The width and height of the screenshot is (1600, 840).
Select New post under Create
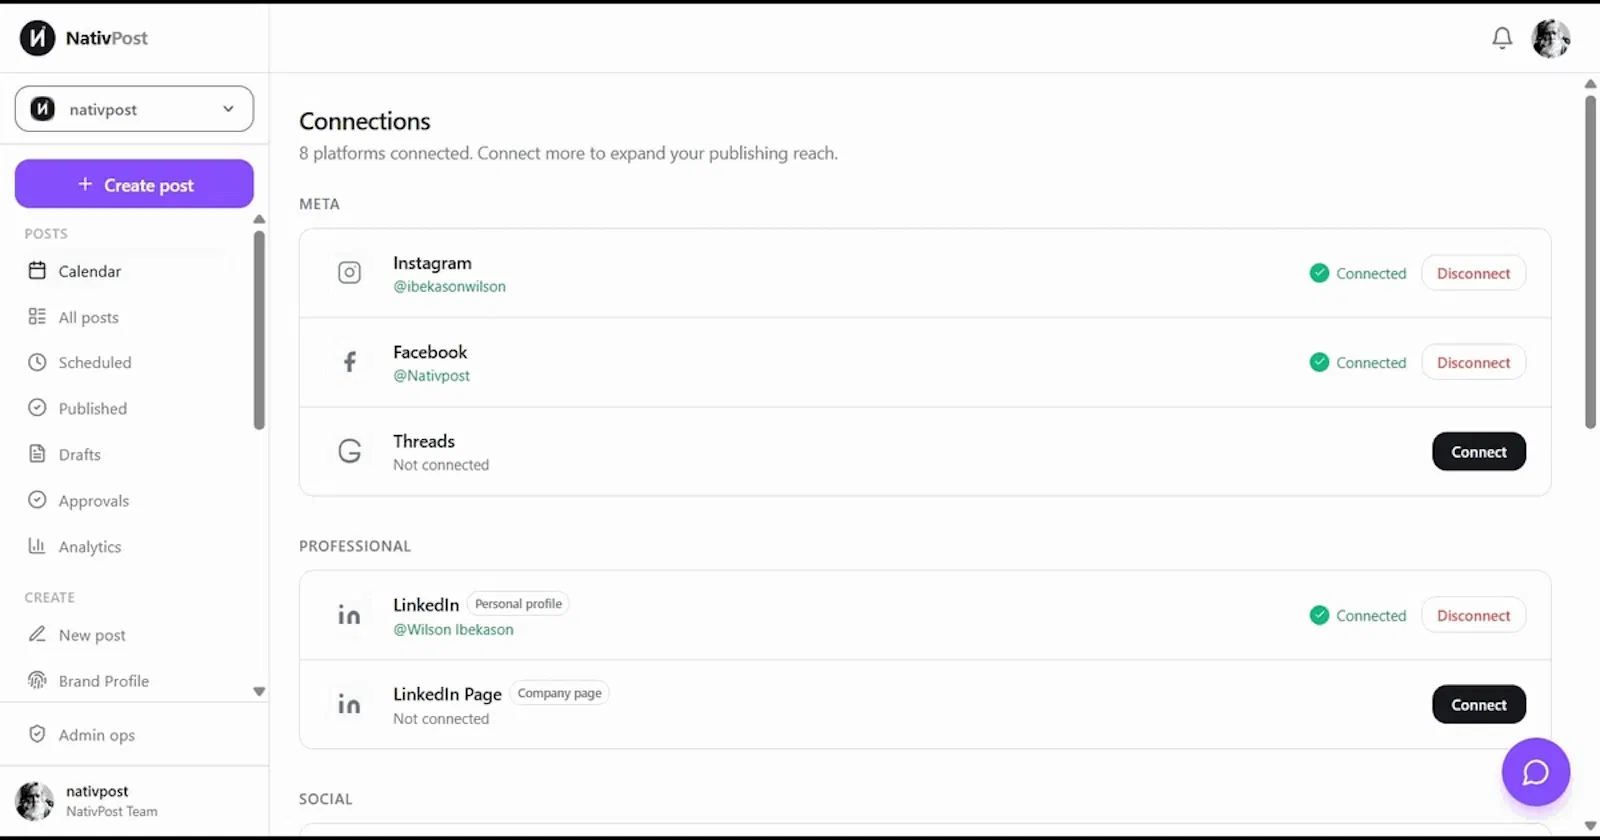(92, 635)
